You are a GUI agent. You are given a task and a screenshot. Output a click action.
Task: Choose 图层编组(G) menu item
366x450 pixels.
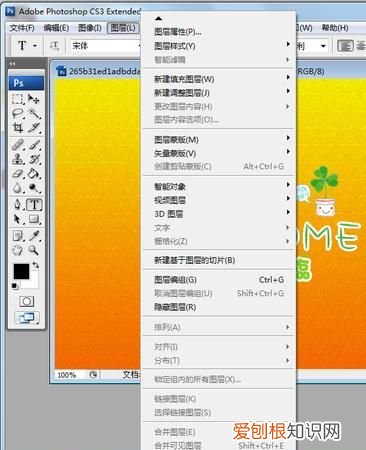(219, 280)
